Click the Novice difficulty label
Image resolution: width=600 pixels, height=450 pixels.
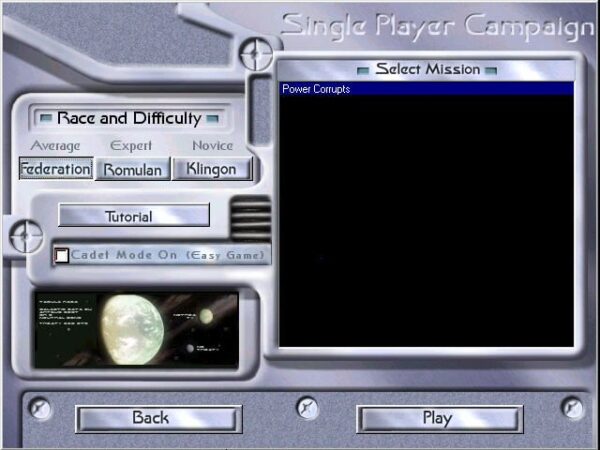(x=211, y=146)
